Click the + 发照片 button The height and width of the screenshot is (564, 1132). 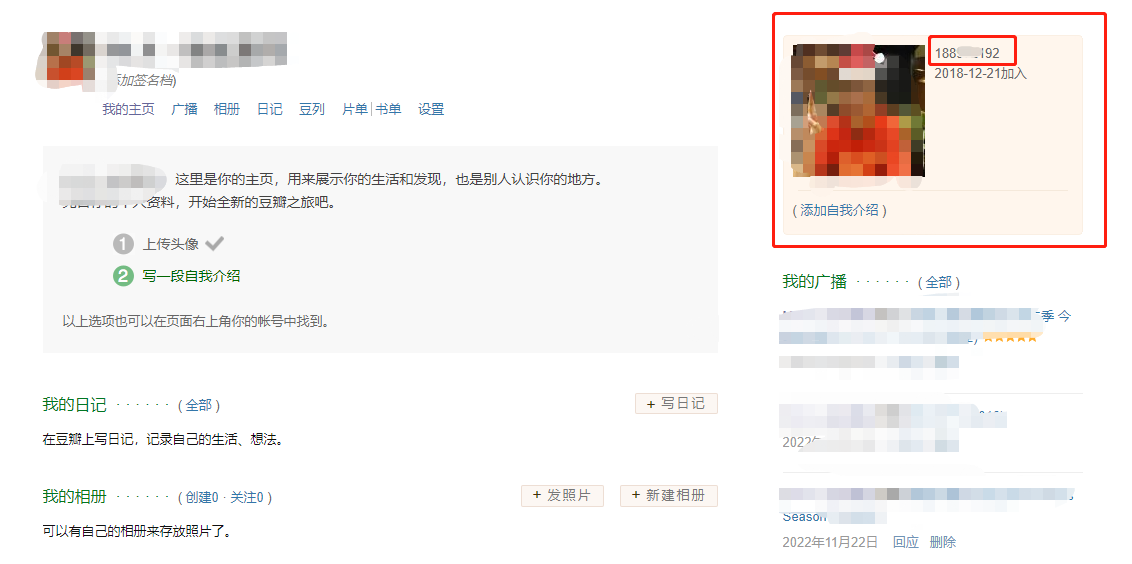[x=562, y=495]
